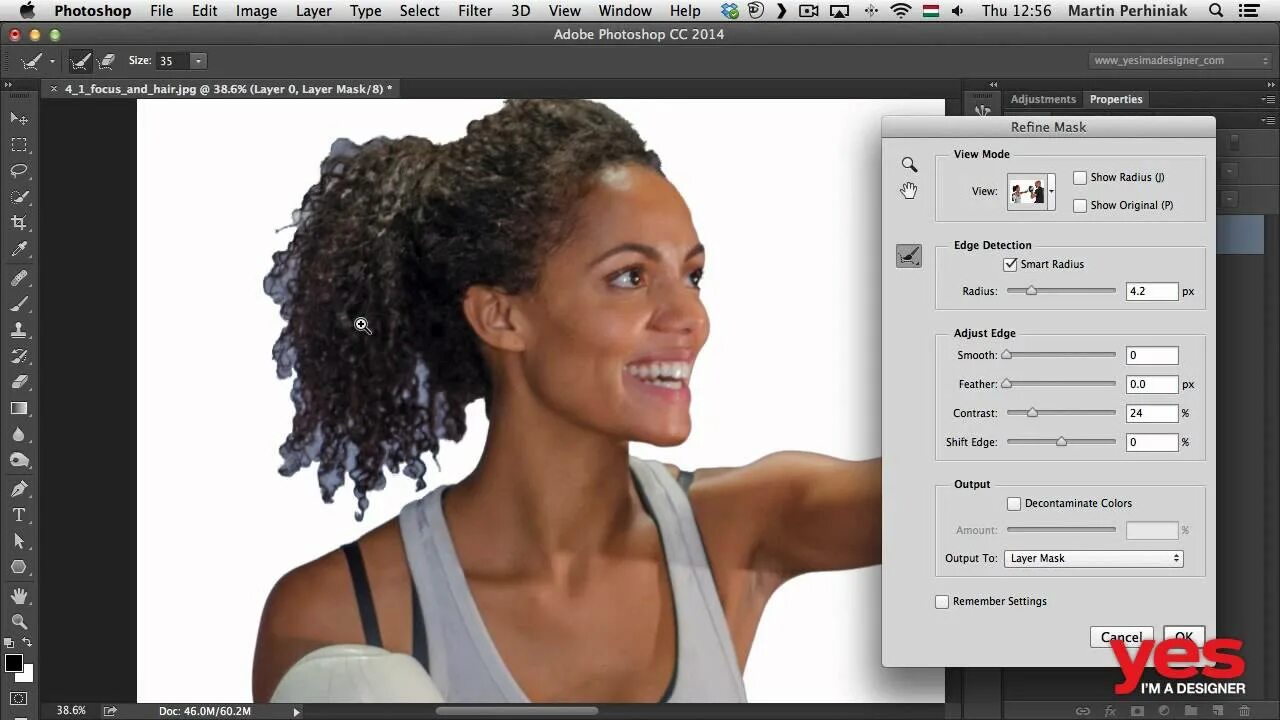Screen dimensions: 1280x720
Task: Select the Sponge tool in toolbar
Action: (19, 461)
